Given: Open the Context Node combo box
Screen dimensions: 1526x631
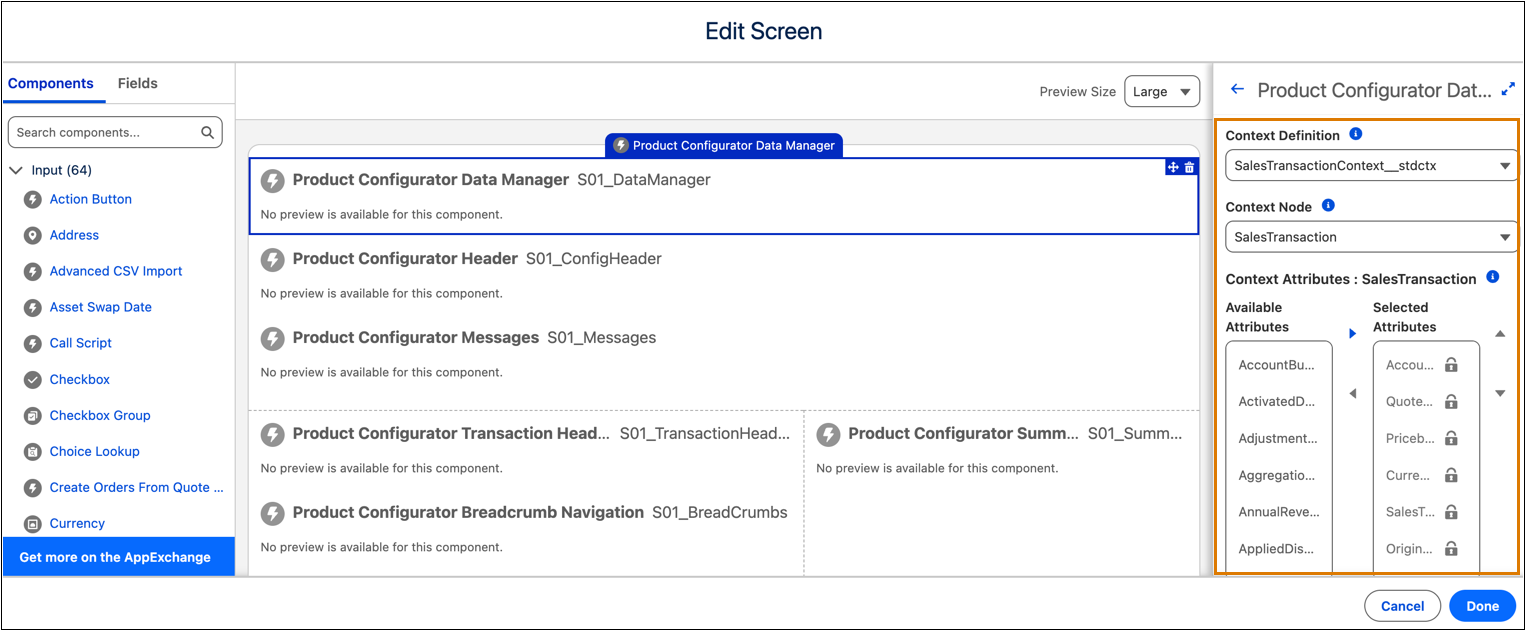Looking at the screenshot, I should point(1371,237).
